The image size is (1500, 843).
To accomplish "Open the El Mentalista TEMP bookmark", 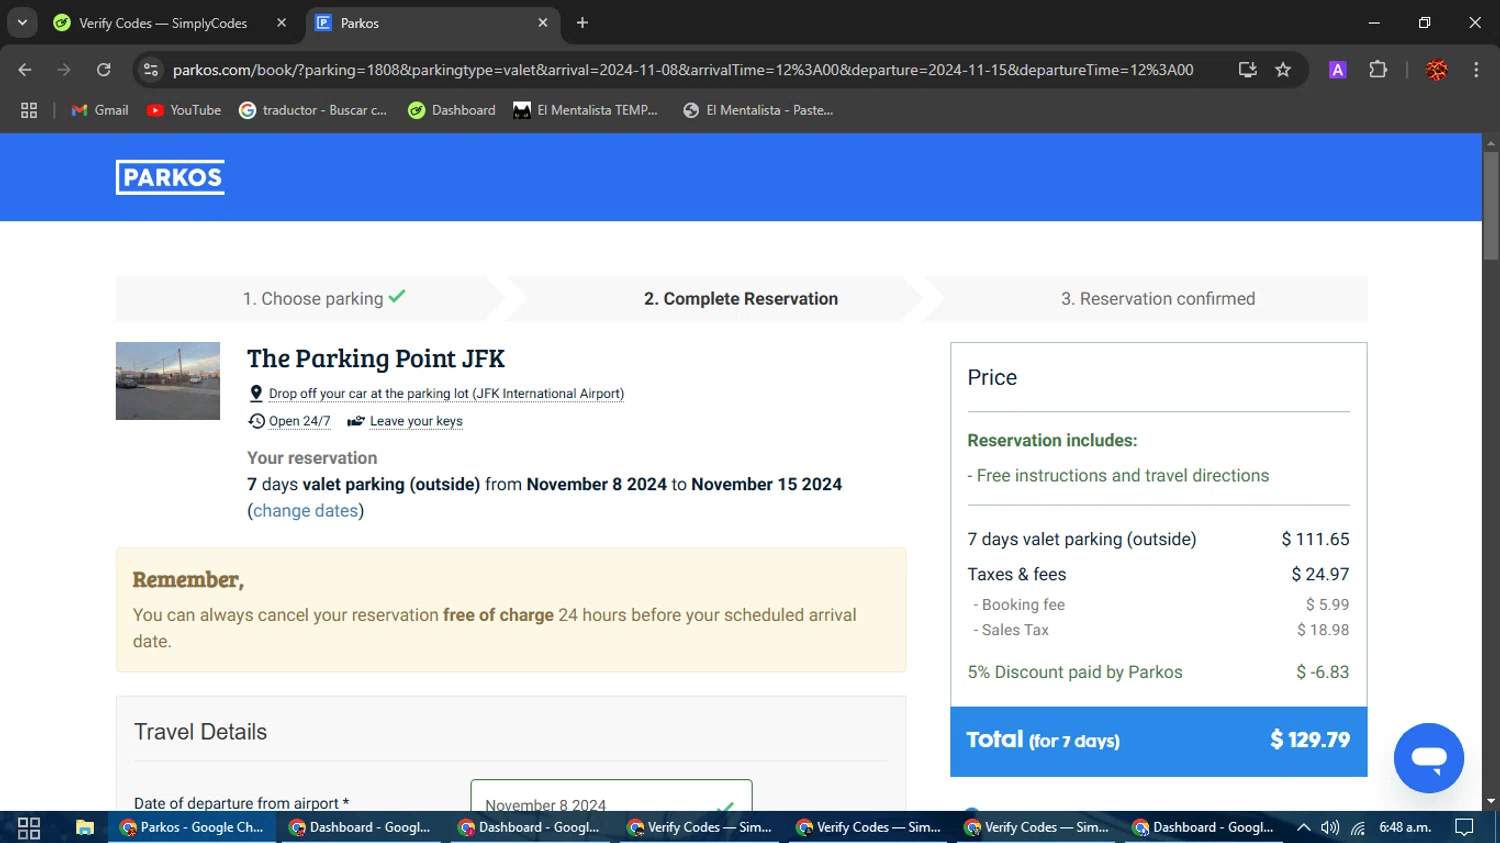I will (x=585, y=110).
